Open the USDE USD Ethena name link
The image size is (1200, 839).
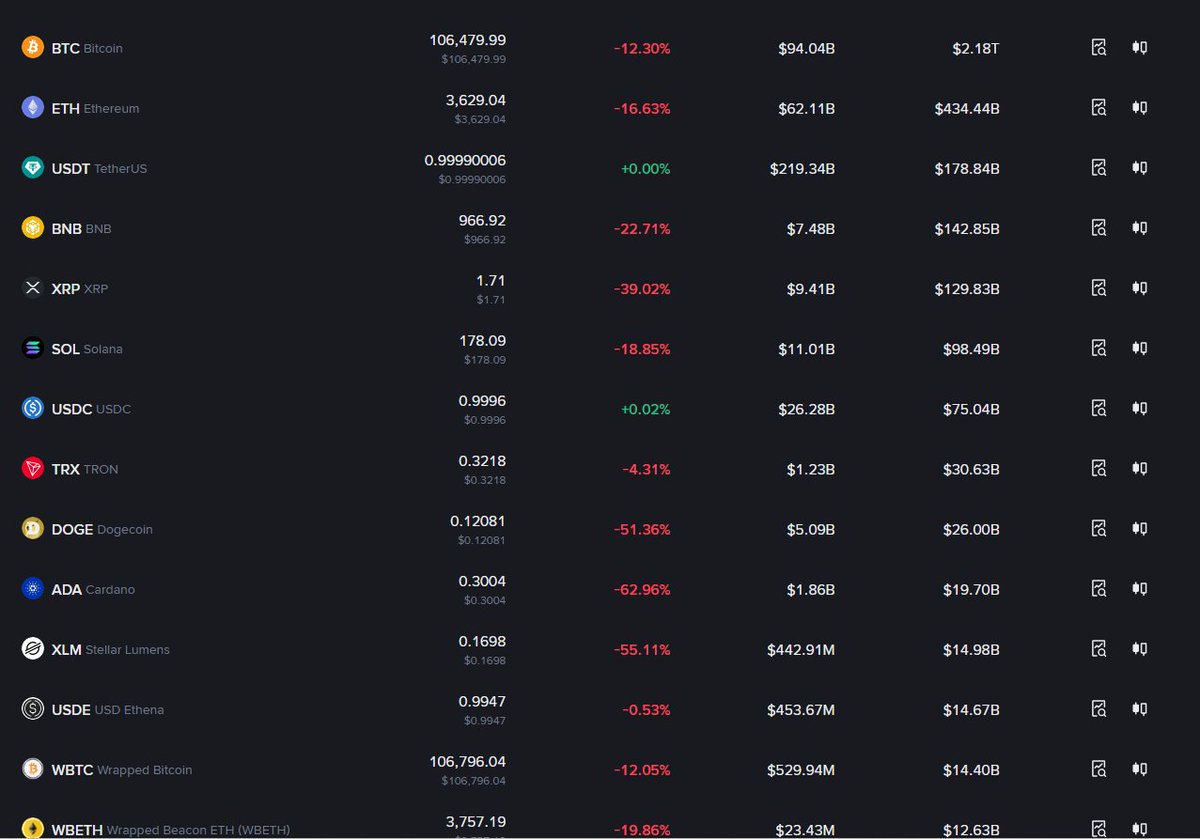coord(108,710)
